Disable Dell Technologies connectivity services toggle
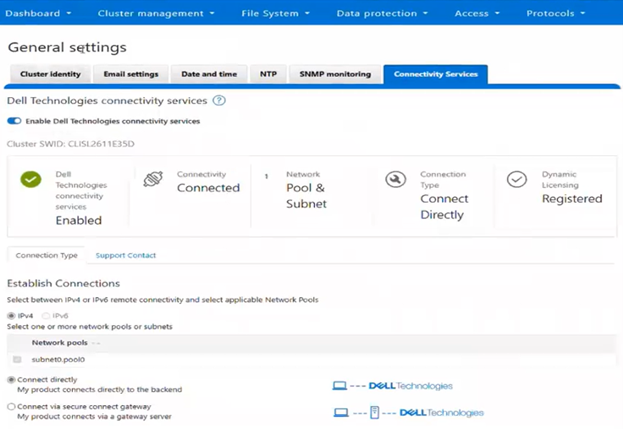 (x=14, y=121)
